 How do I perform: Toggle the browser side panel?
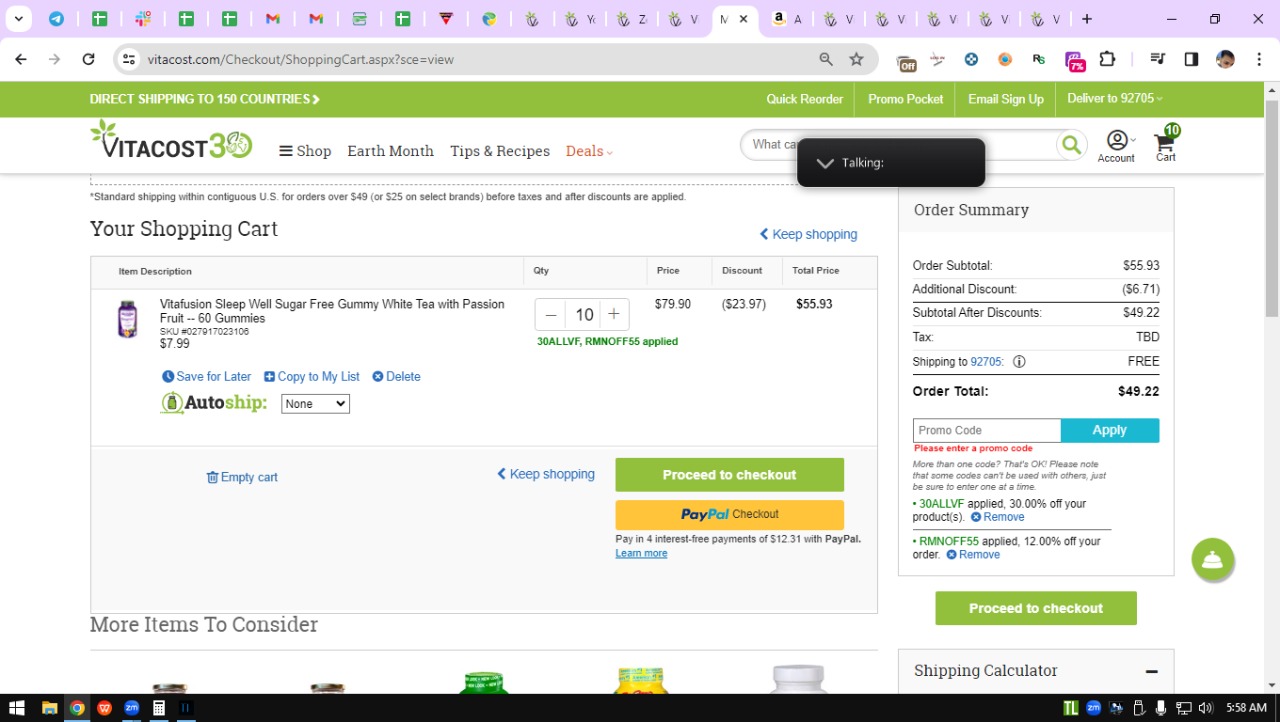(x=1191, y=59)
